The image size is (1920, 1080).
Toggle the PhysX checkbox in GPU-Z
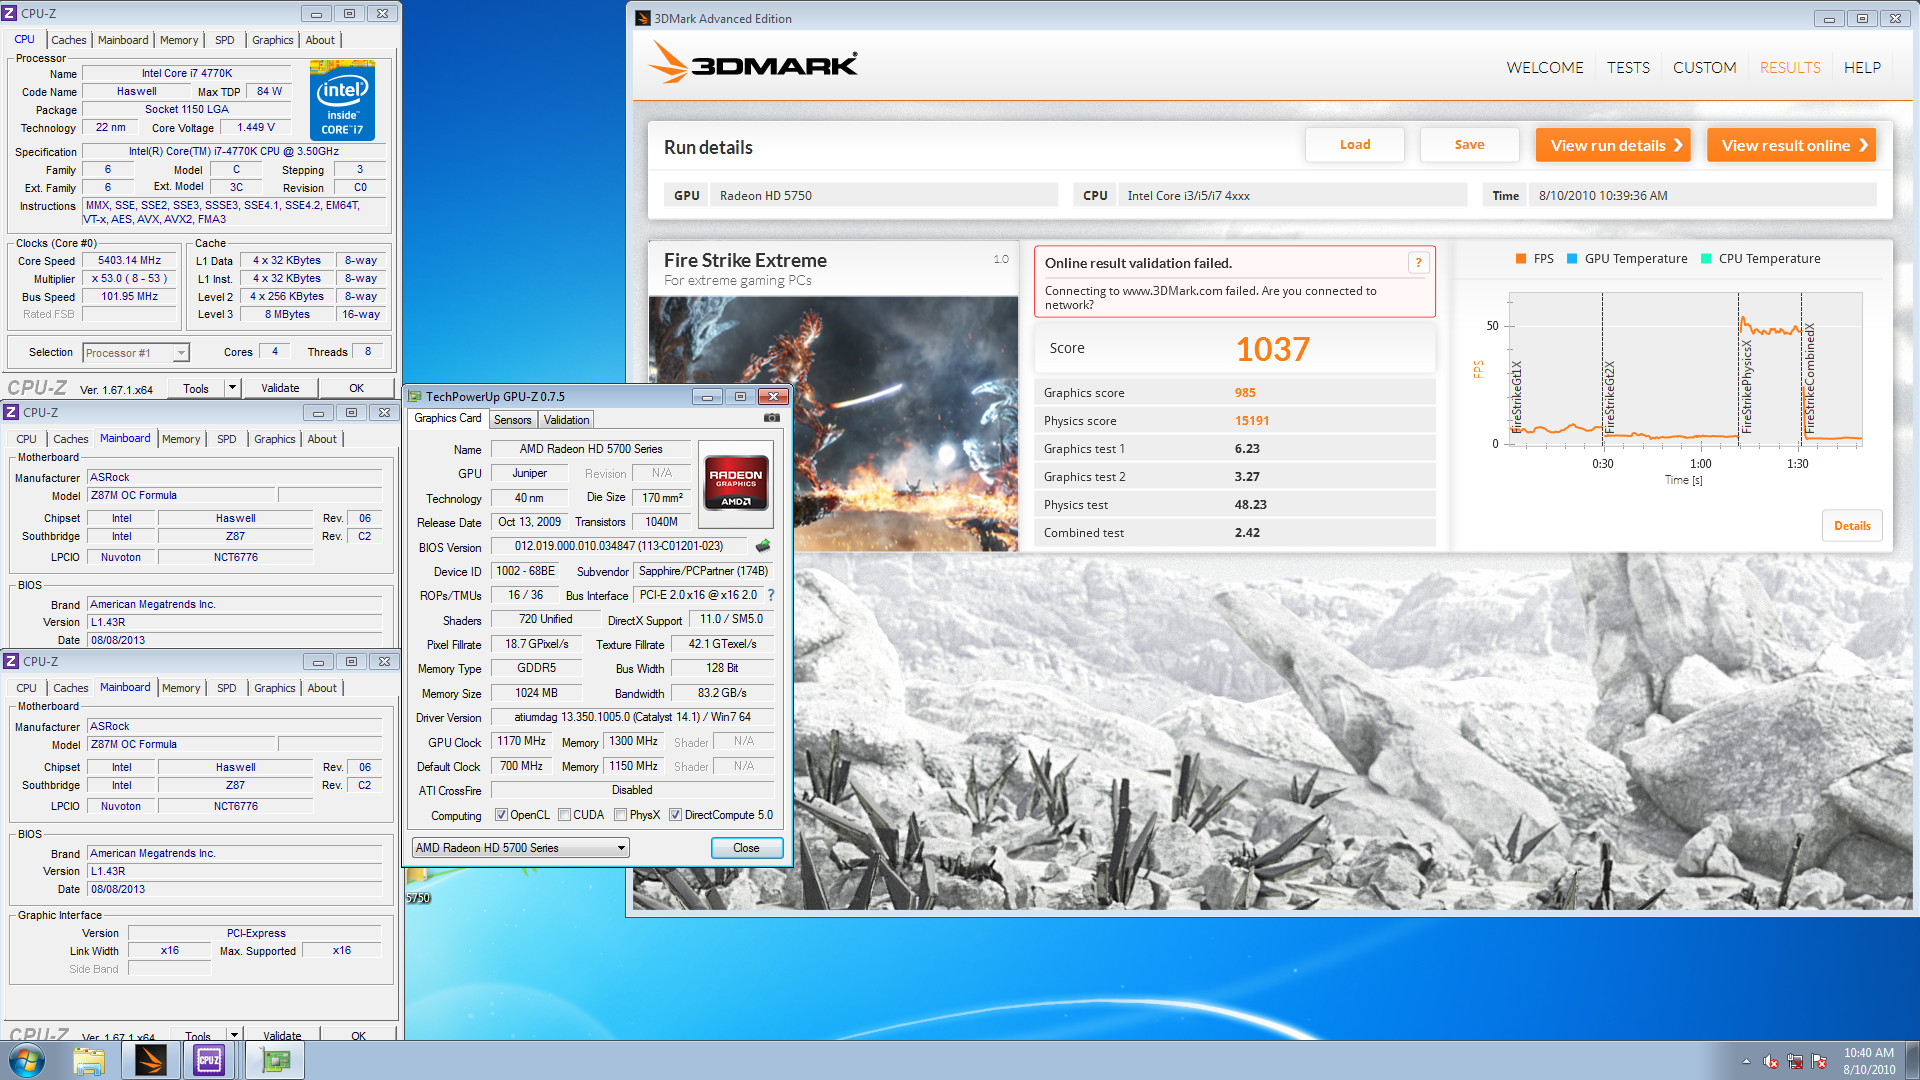tap(620, 815)
